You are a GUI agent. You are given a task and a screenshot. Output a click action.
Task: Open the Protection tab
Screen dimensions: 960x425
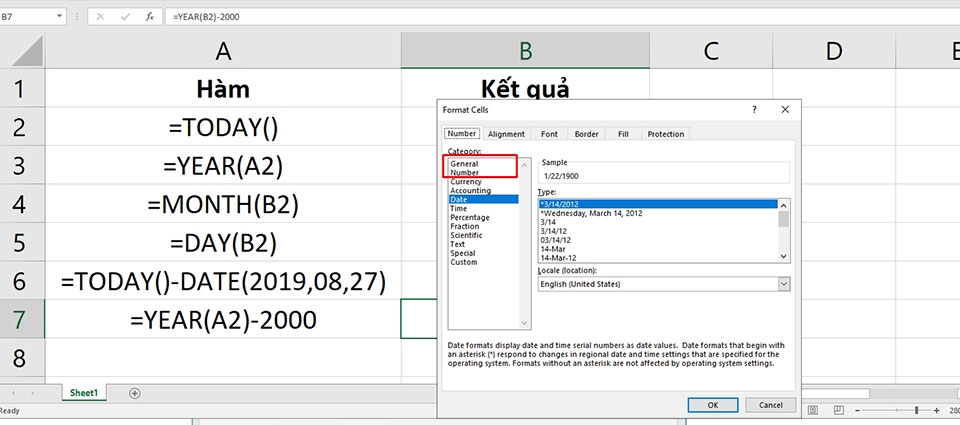coord(666,134)
